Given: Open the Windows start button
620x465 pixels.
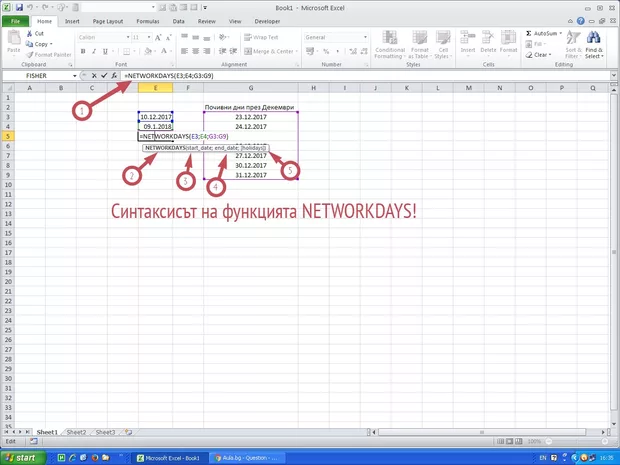Looking at the screenshot, I should 23,458.
